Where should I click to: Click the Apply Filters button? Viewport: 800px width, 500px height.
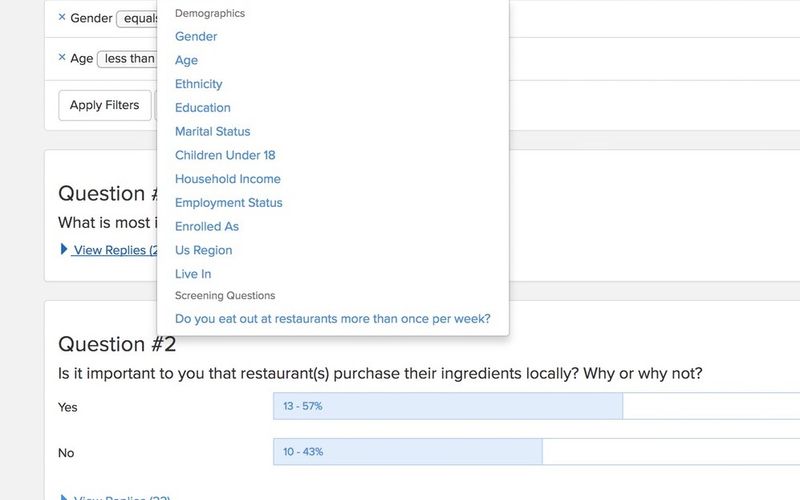pyautogui.click(x=104, y=105)
